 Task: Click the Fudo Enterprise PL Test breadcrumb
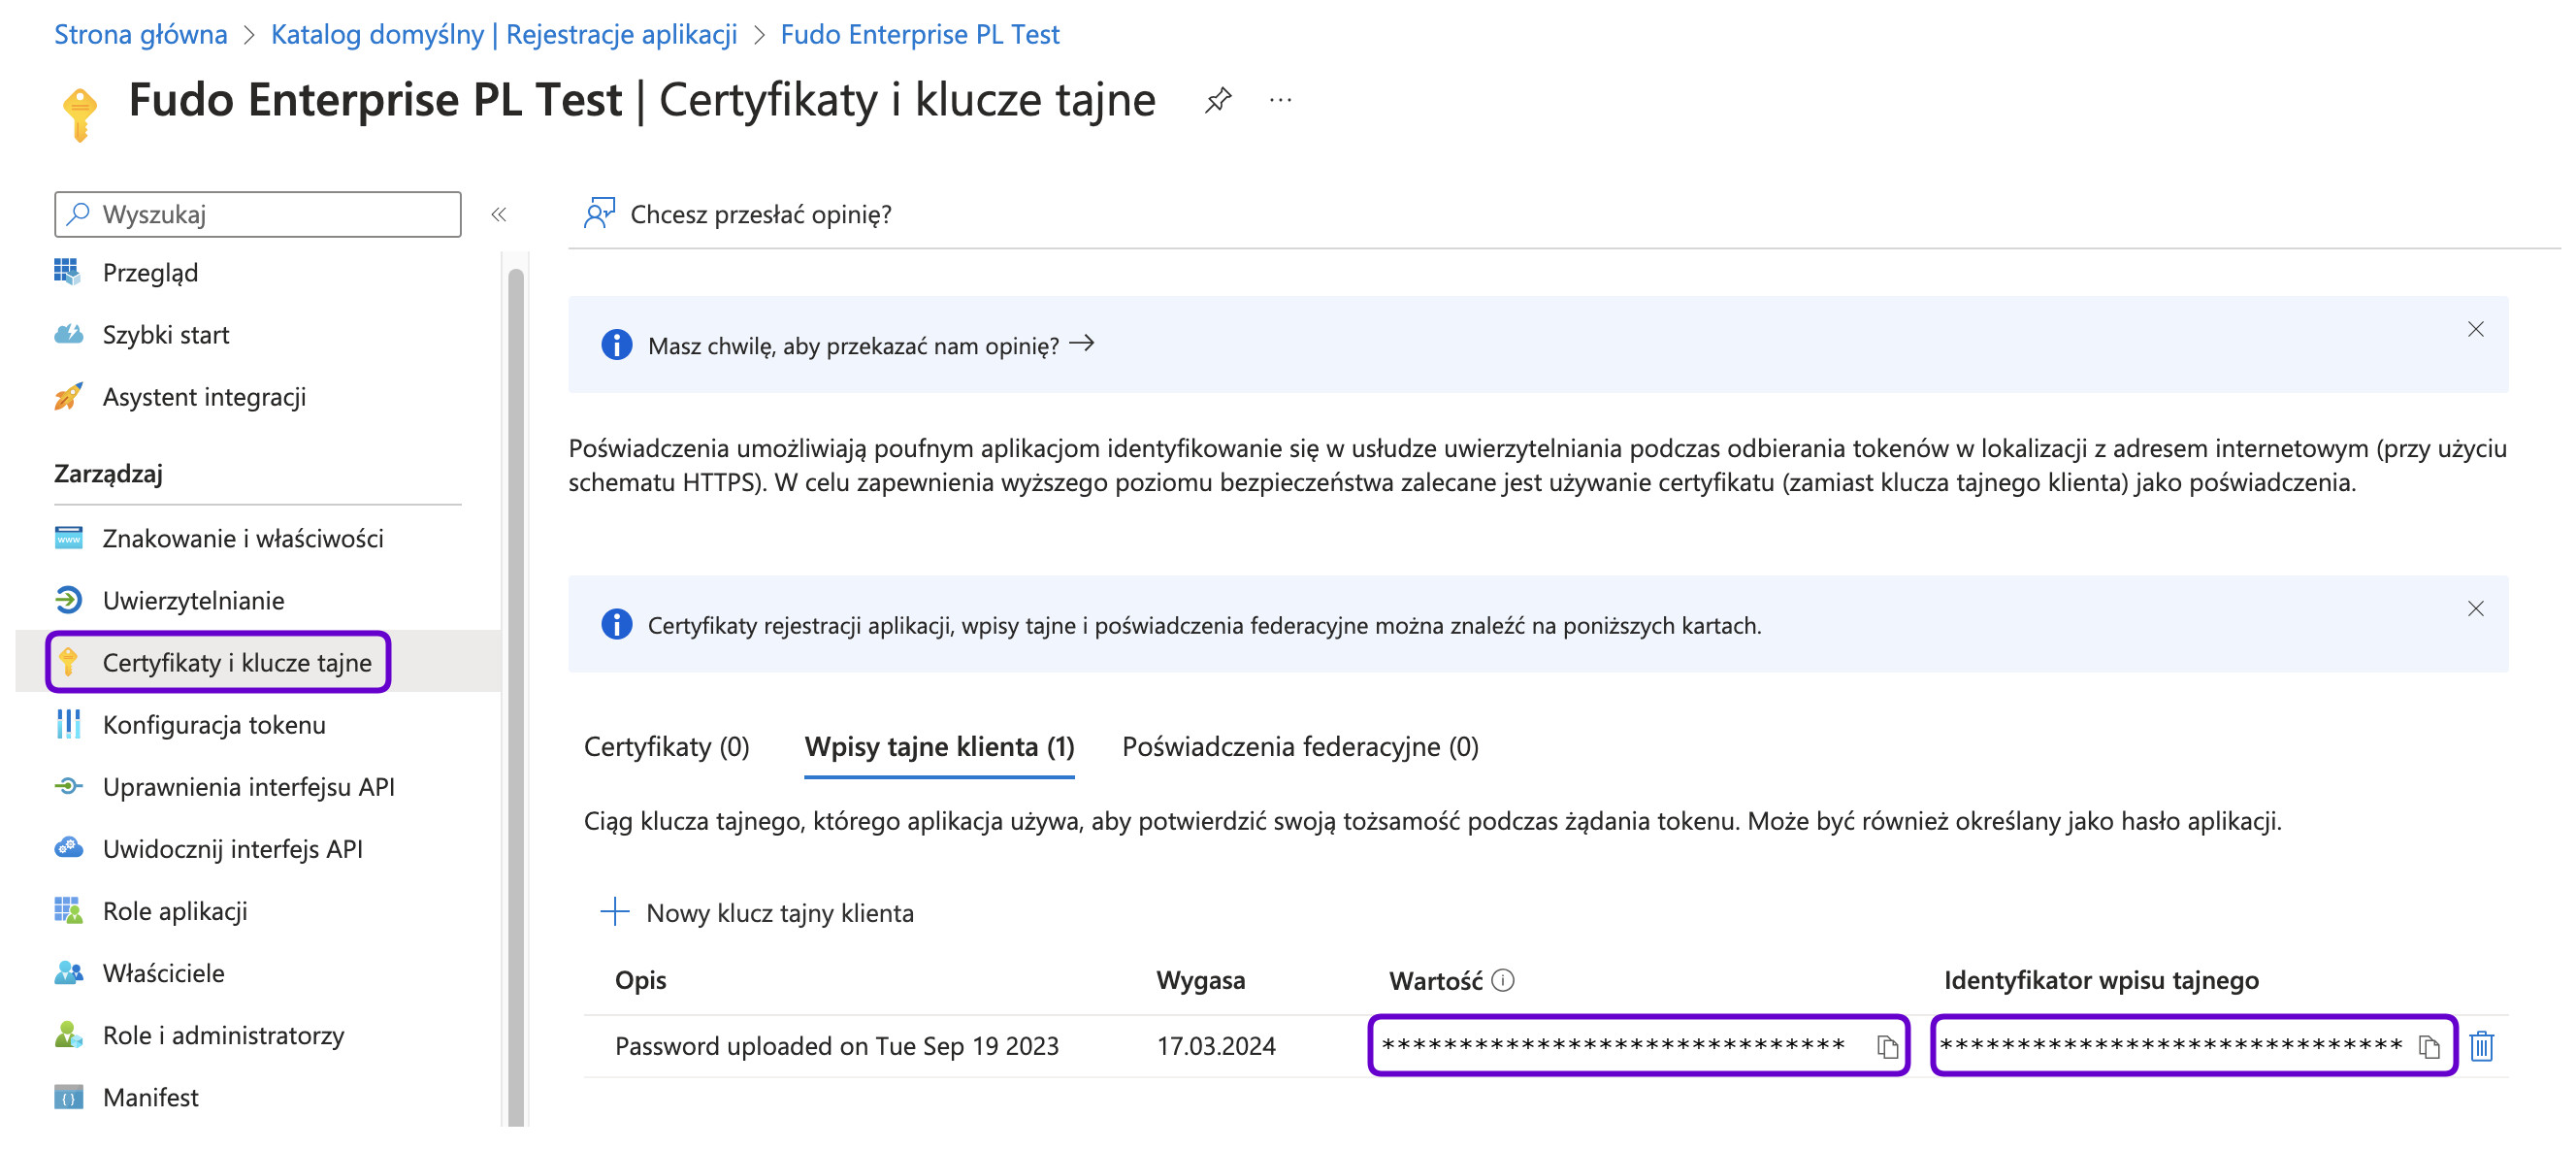click(919, 34)
